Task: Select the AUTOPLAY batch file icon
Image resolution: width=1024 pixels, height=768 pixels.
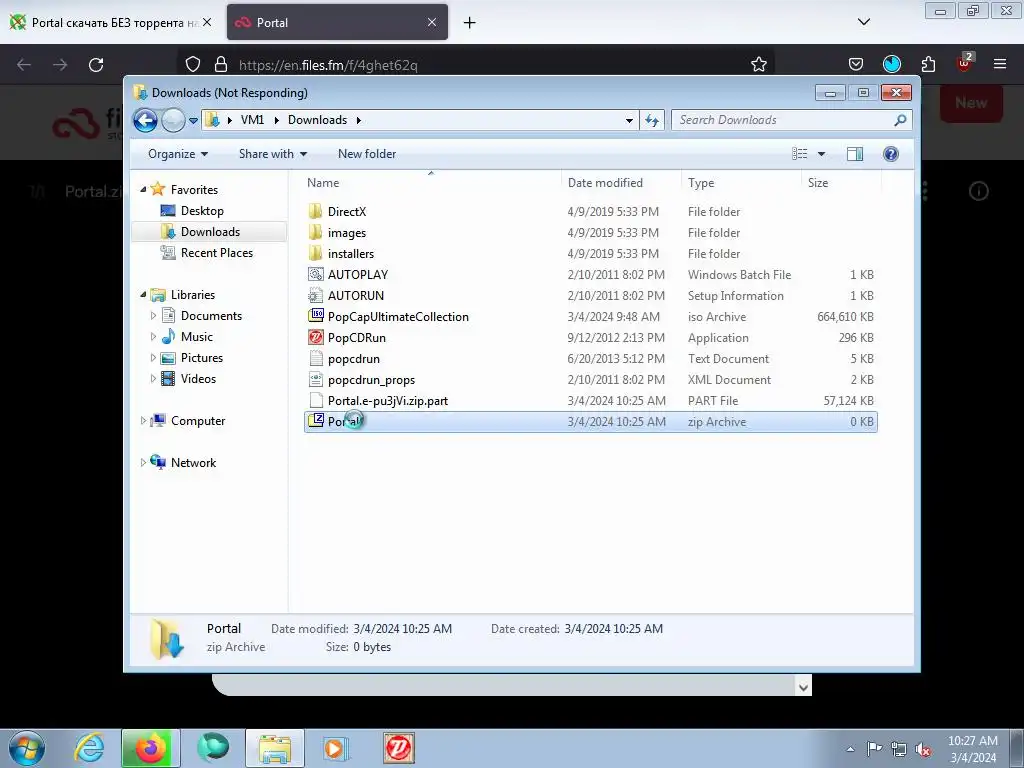Action: click(x=315, y=274)
